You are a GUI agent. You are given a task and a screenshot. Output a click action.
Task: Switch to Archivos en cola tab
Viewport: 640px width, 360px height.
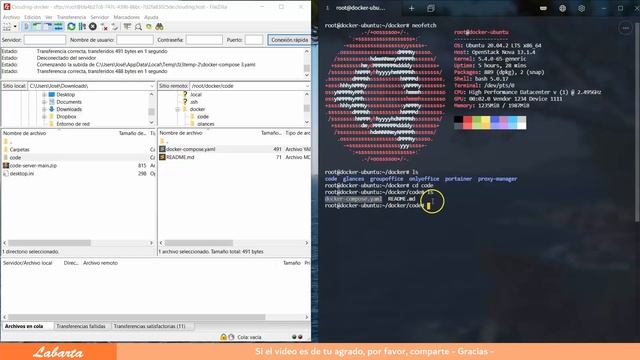pos(24,327)
